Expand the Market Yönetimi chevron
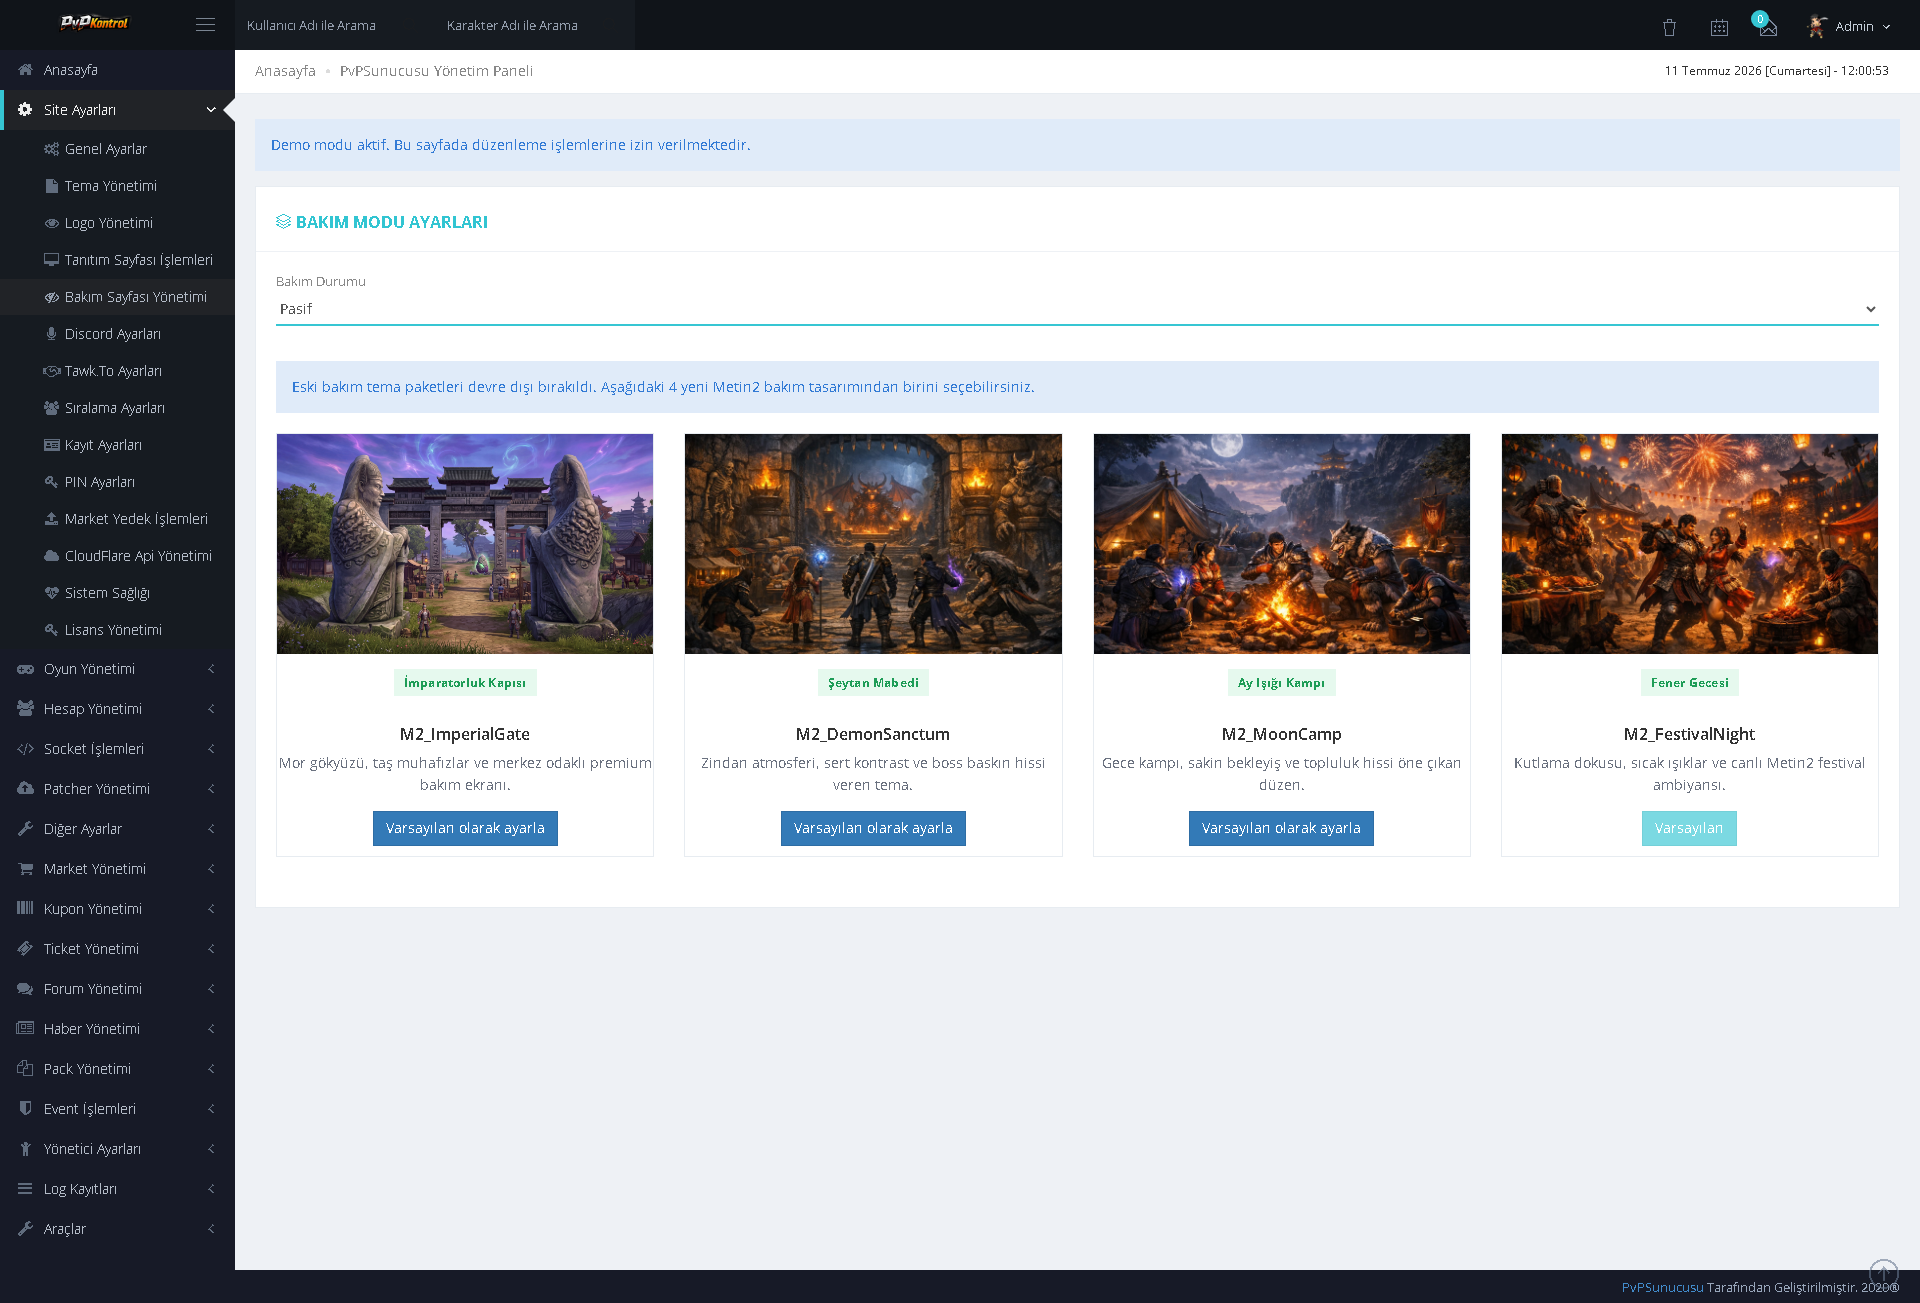Image resolution: width=1920 pixels, height=1303 pixels. click(x=211, y=869)
